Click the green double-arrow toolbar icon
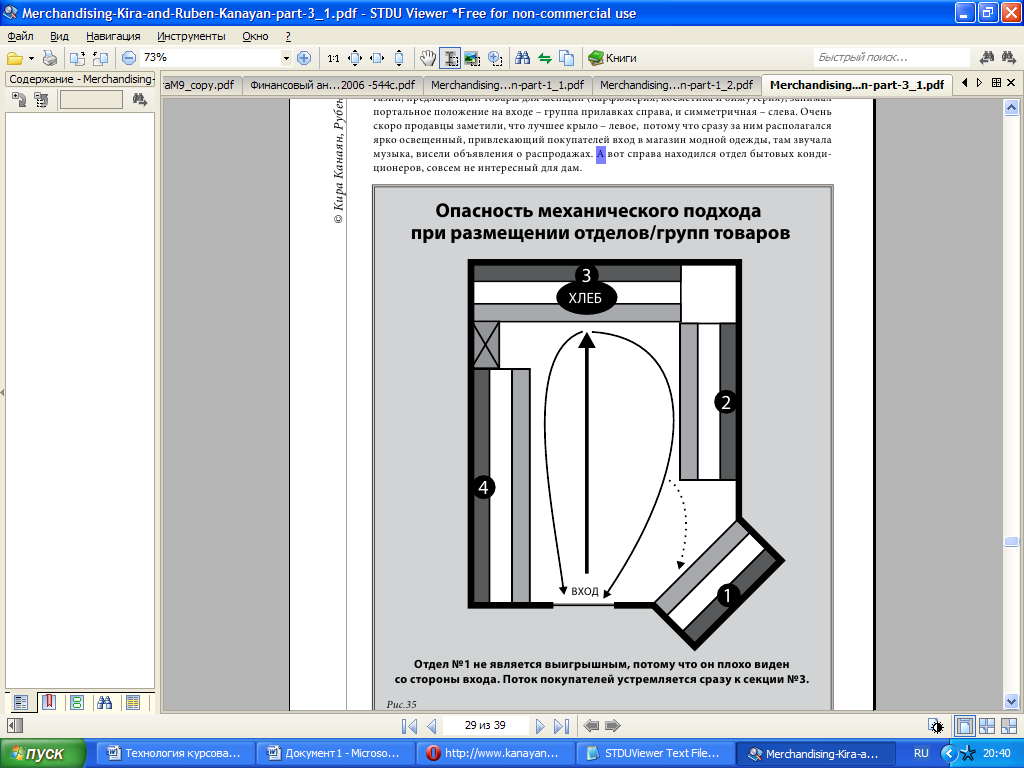 (545, 58)
